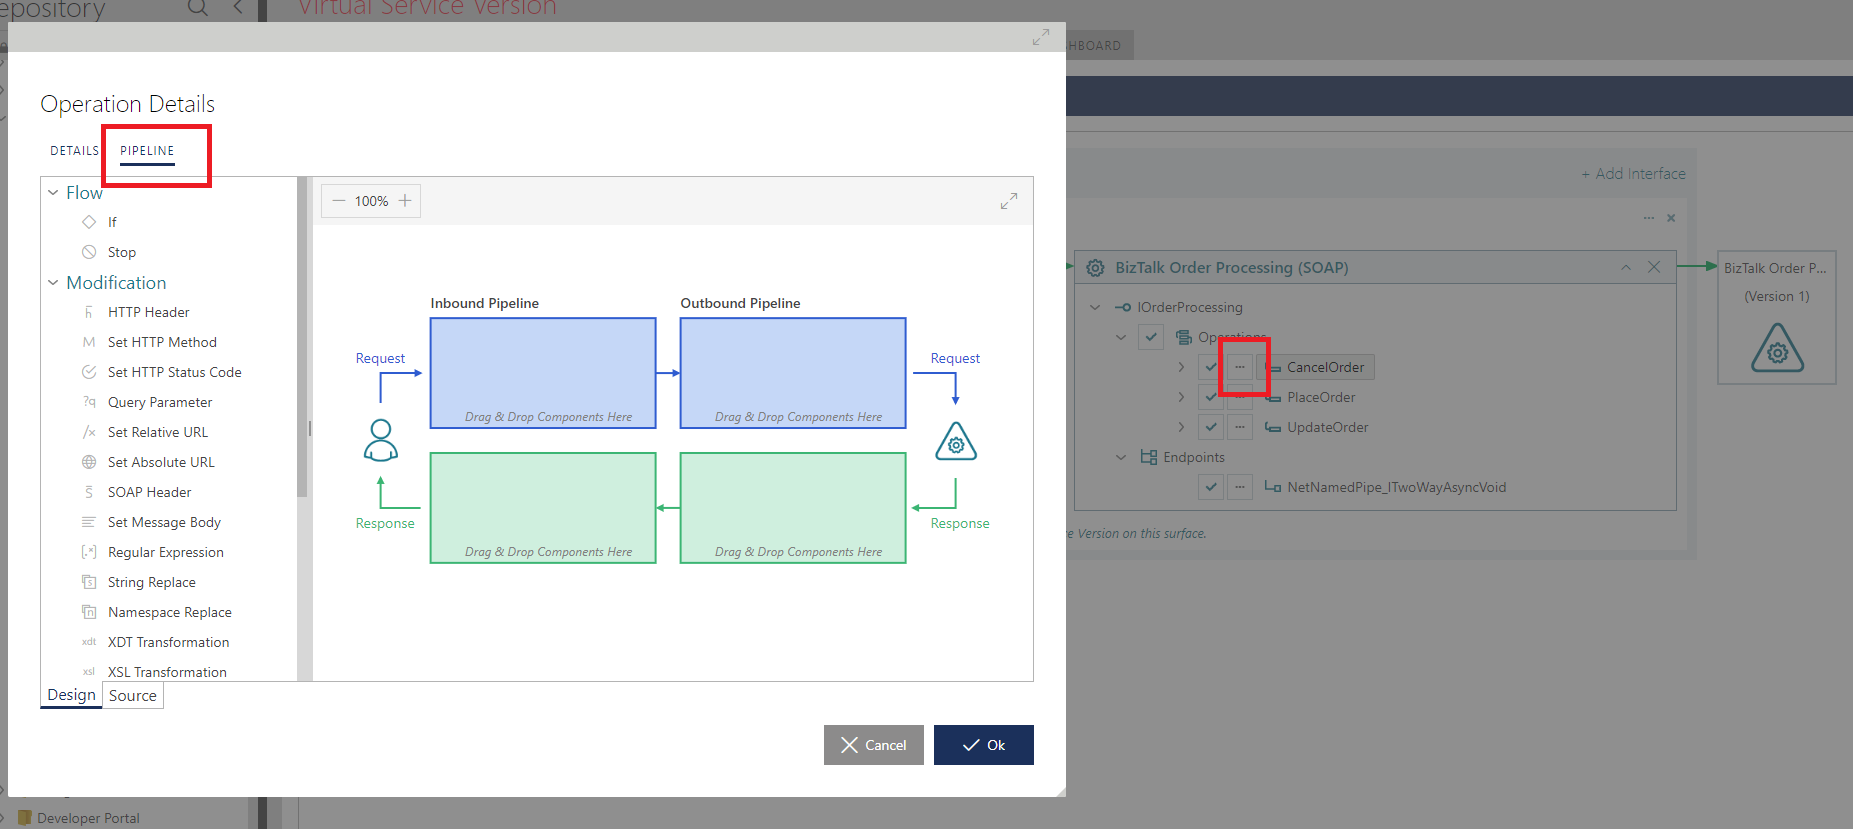Switch to the Details tab
This screenshot has width=1853, height=829.
click(74, 151)
